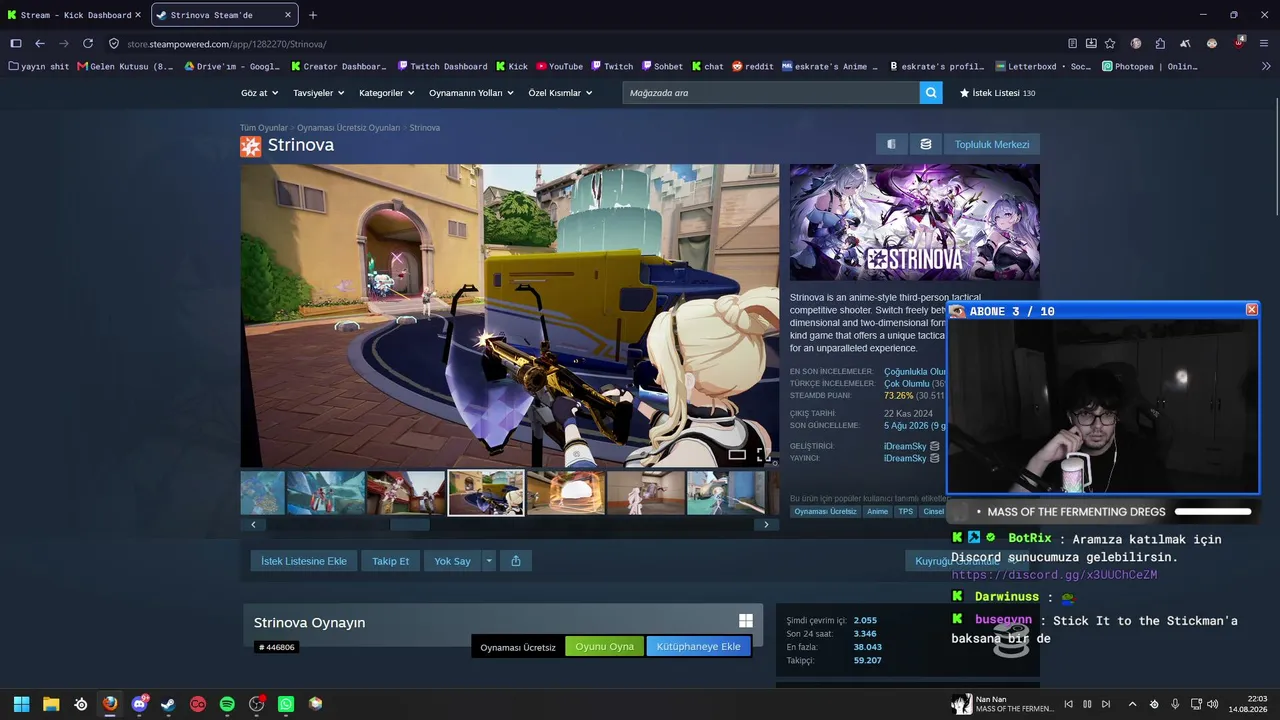The width and height of the screenshot is (1280, 720).
Task: Open File Explorer from the taskbar
Action: [x=51, y=704]
